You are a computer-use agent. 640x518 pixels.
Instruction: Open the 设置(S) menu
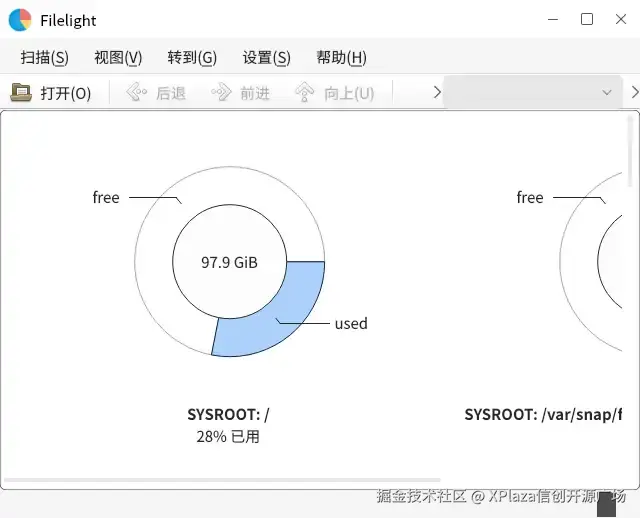266,57
